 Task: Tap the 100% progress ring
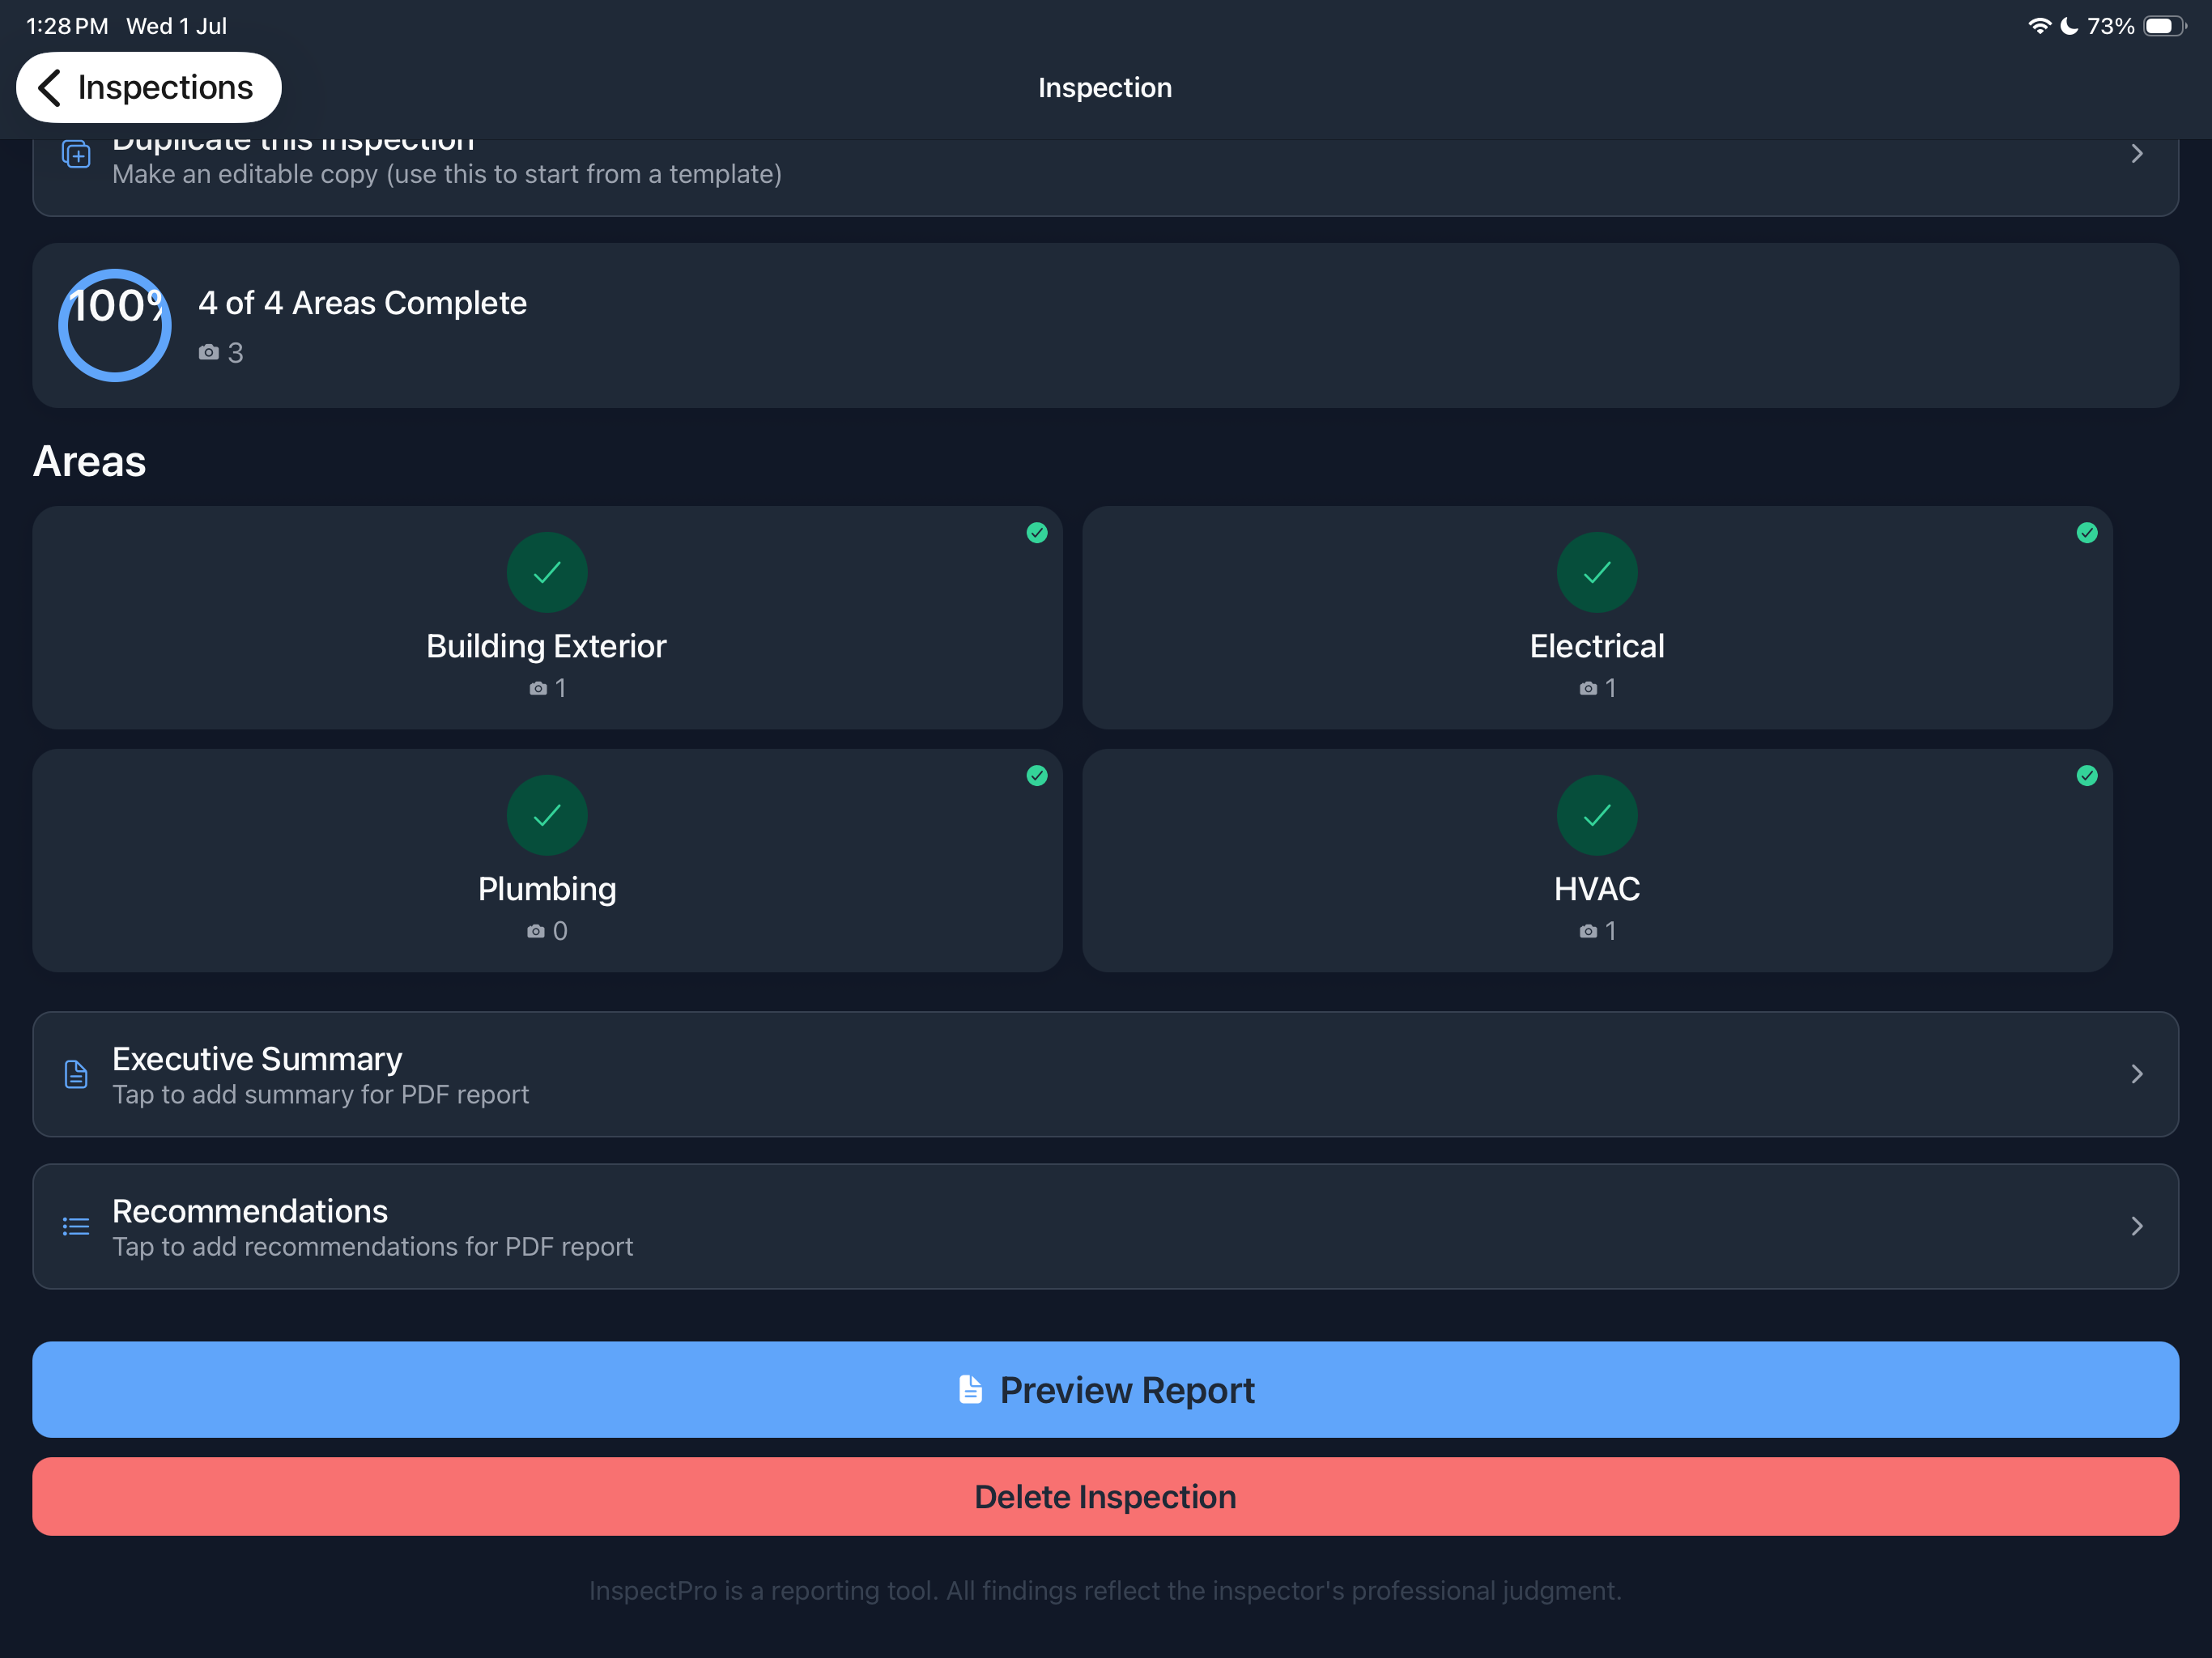coord(115,325)
